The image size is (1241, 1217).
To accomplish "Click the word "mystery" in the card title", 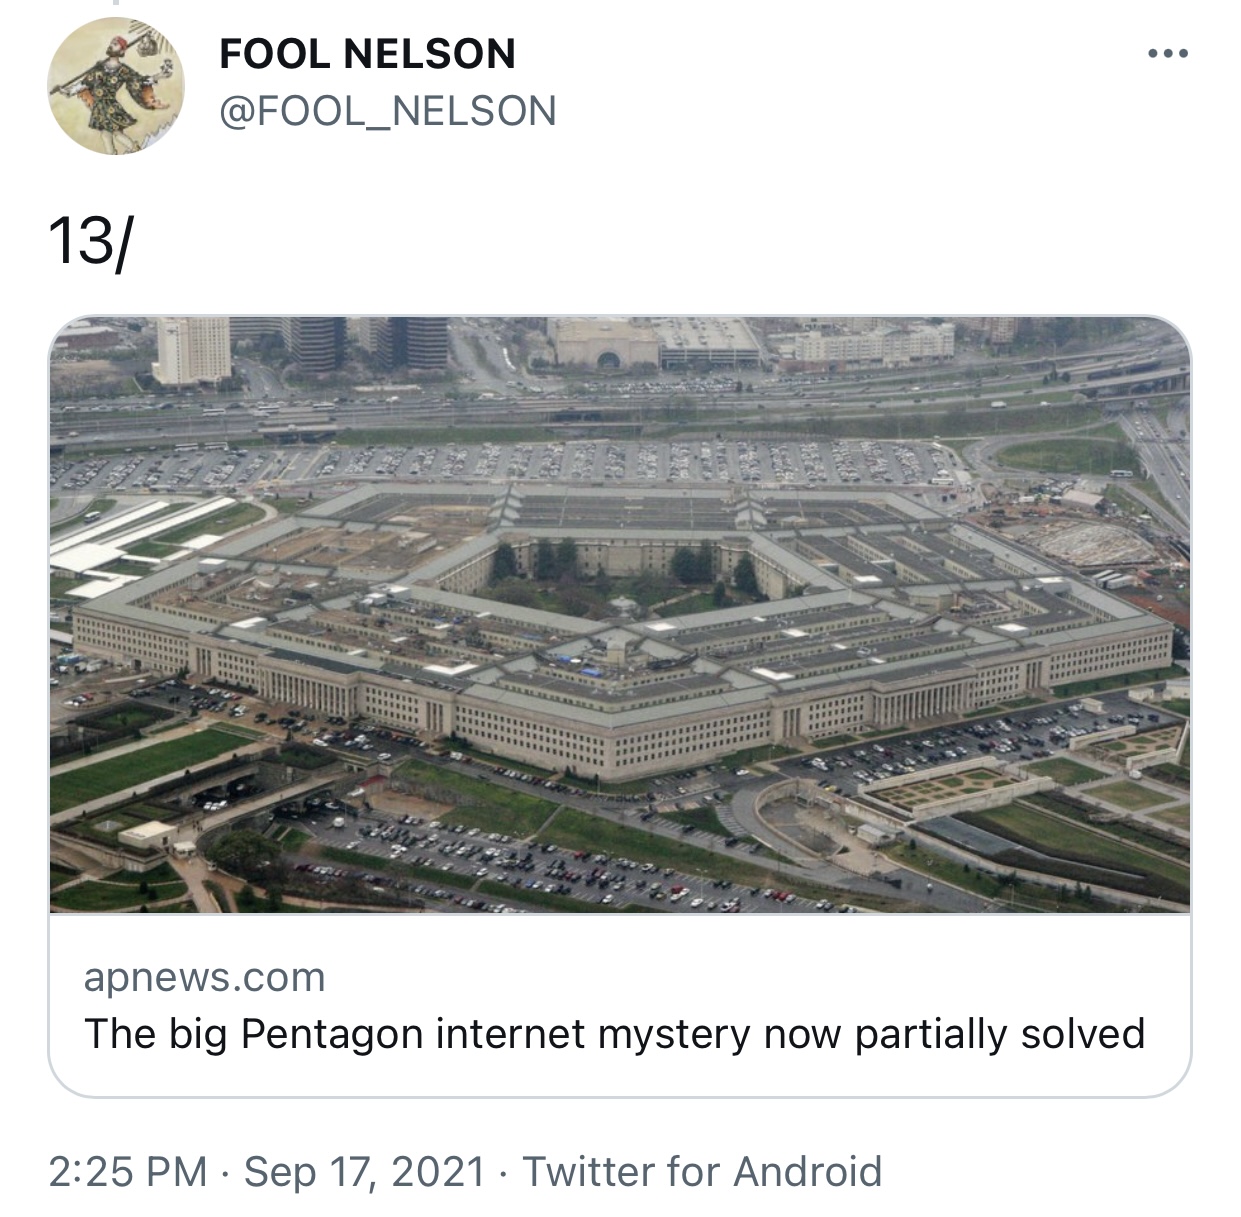I will pos(674,1034).
